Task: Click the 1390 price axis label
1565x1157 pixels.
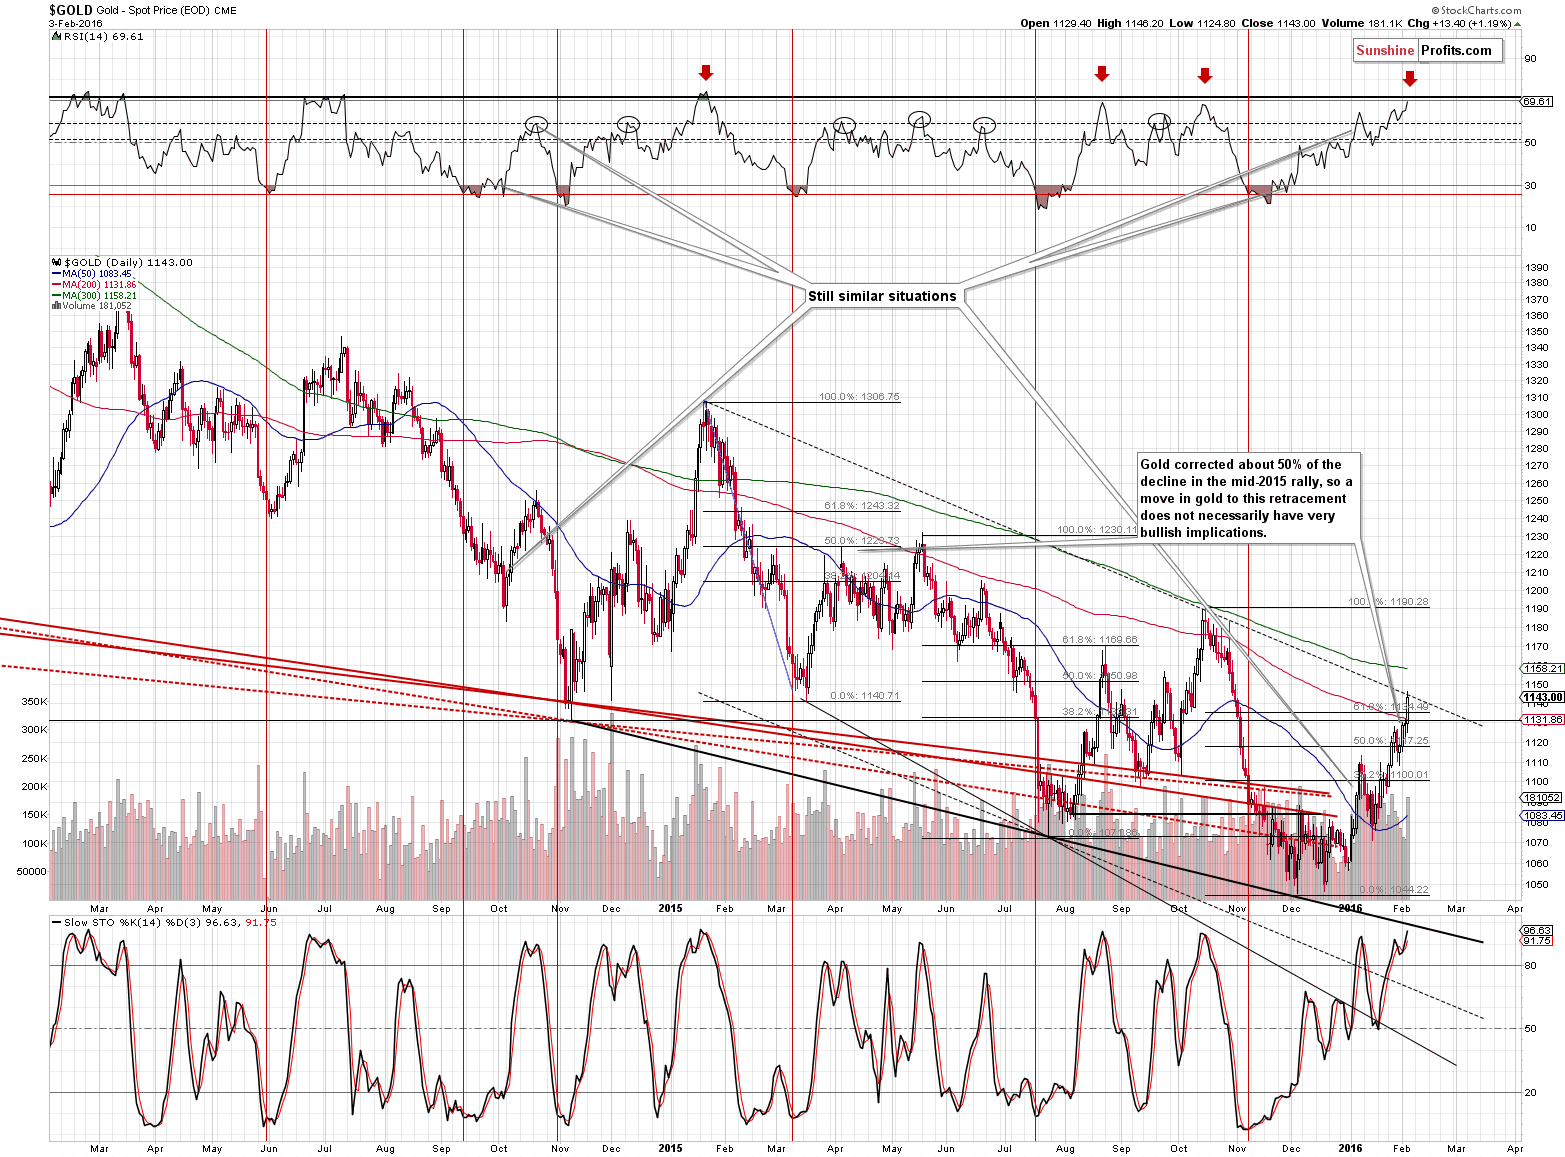Action: coord(1536,267)
